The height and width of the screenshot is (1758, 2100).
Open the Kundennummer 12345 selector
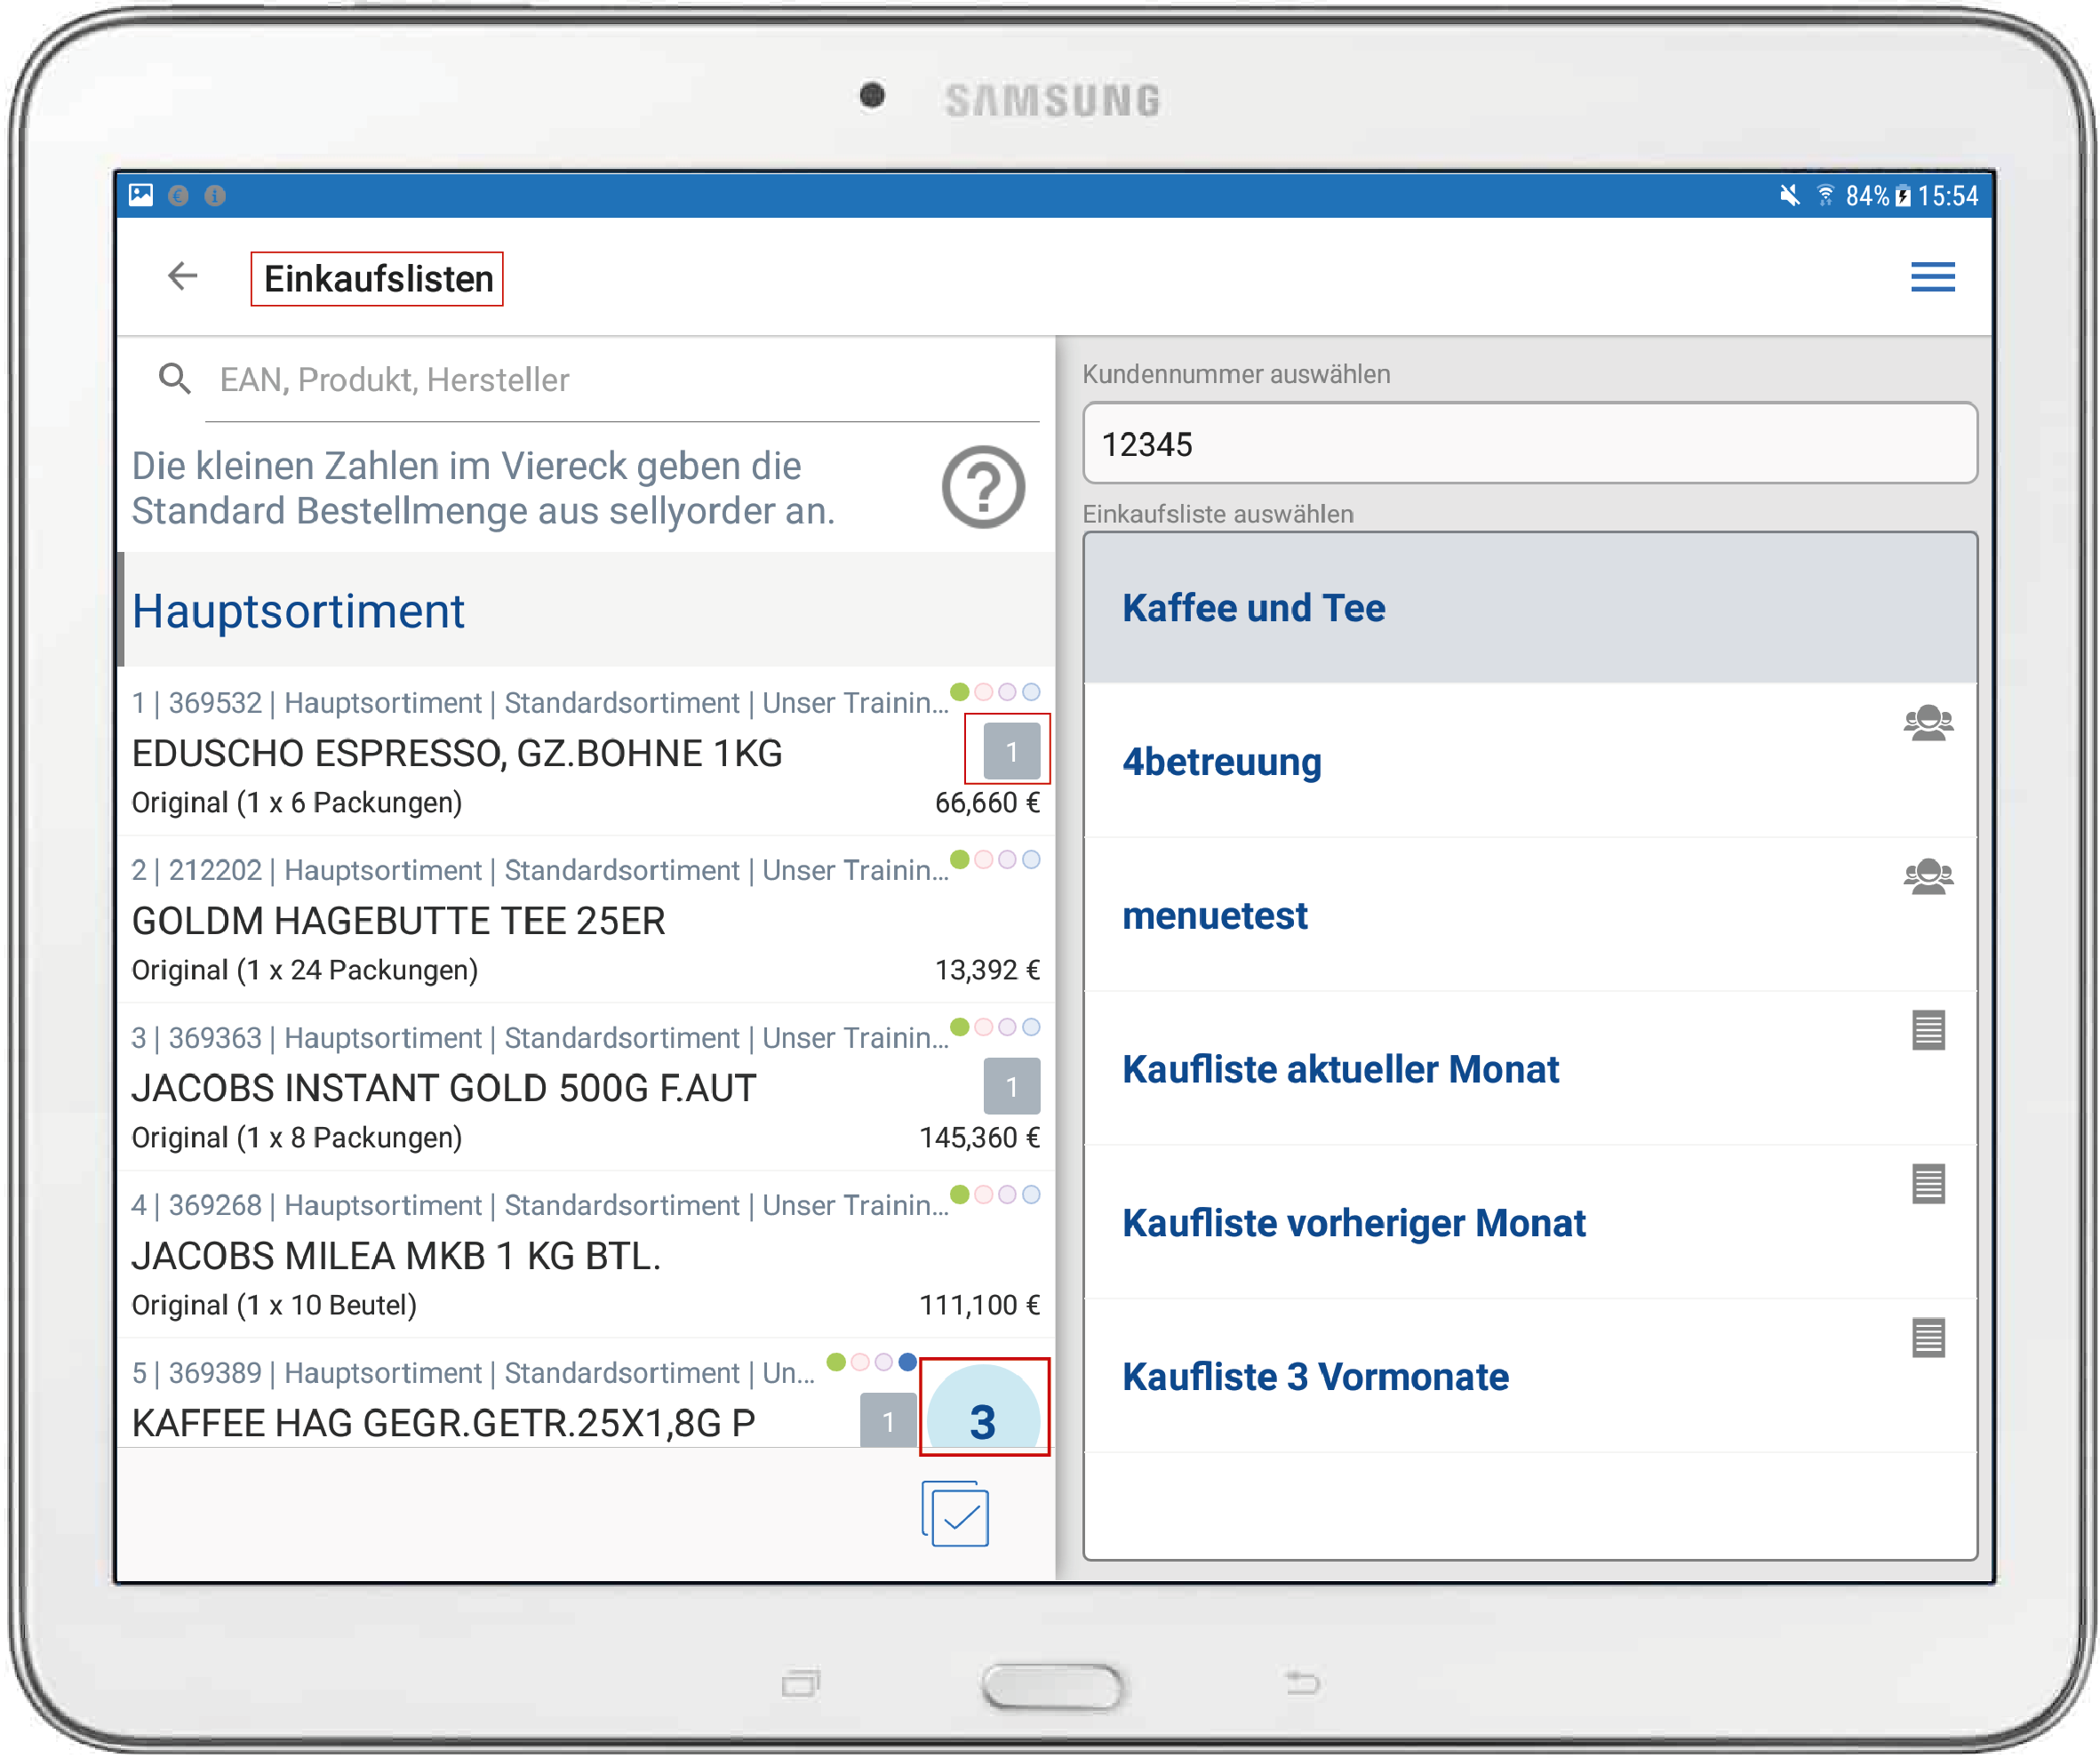point(1531,444)
